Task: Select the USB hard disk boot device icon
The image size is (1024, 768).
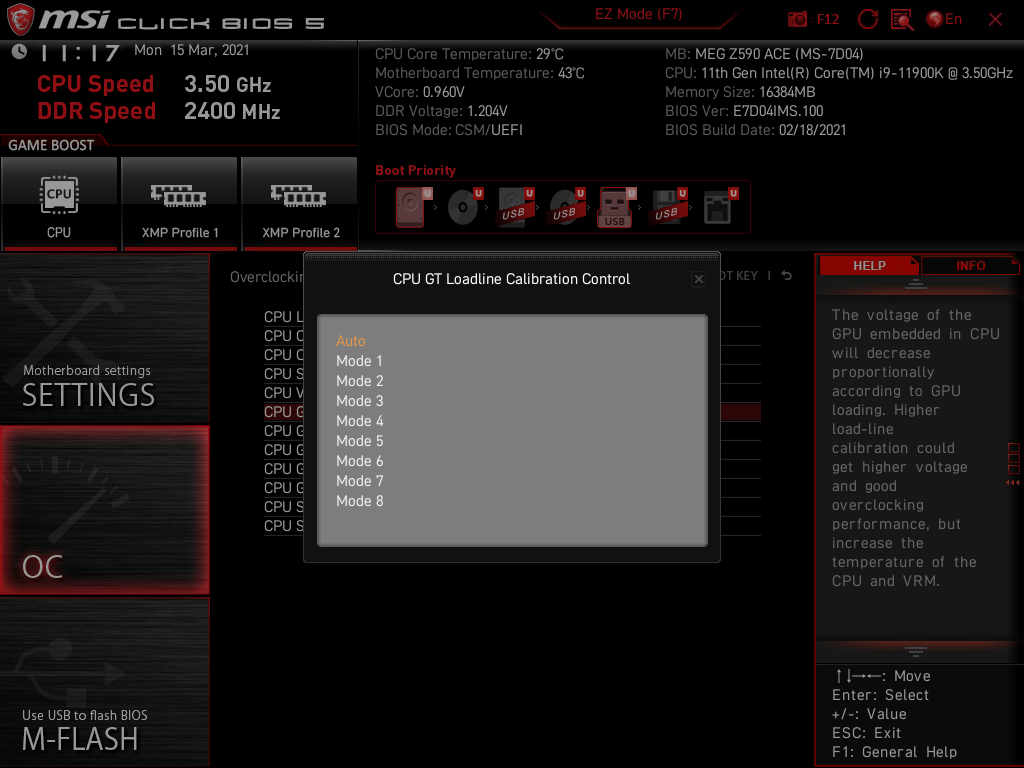Action: 515,207
